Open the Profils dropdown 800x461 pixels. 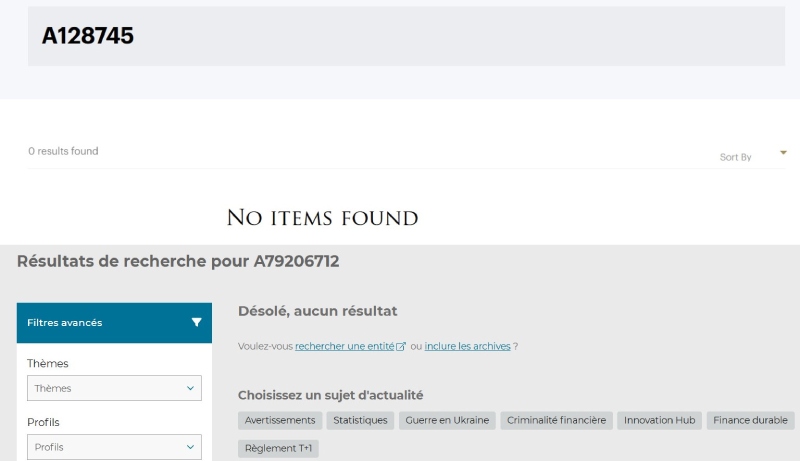pyautogui.click(x=114, y=447)
